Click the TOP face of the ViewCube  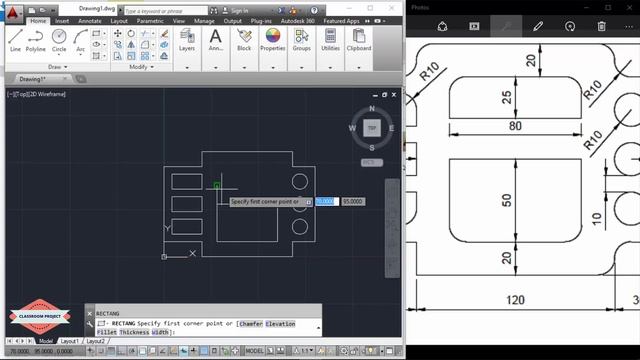[x=372, y=128]
